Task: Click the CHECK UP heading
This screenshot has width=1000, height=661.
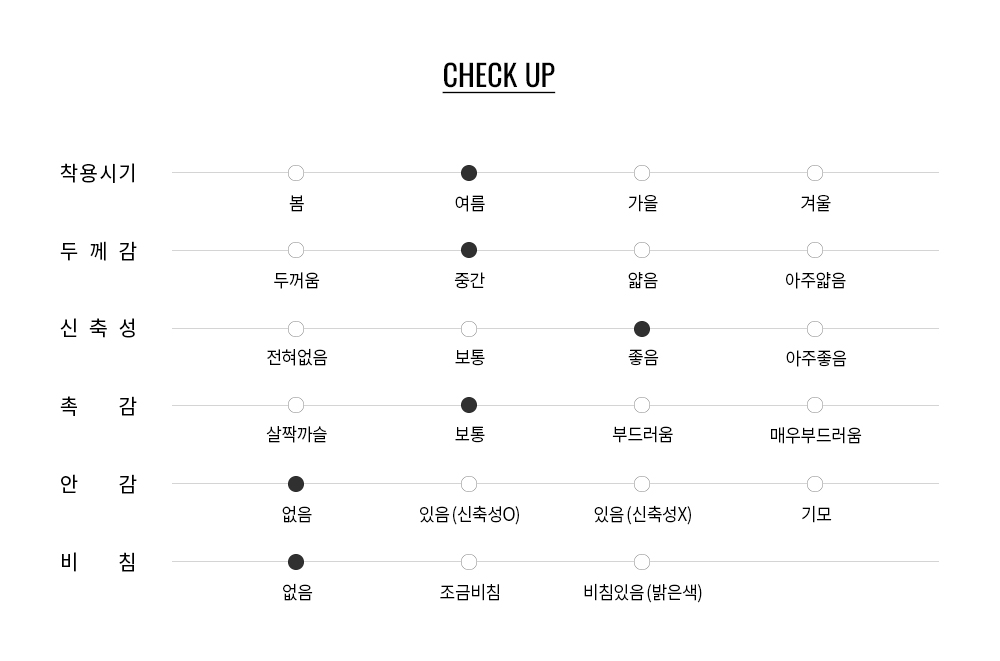Action: (x=498, y=76)
